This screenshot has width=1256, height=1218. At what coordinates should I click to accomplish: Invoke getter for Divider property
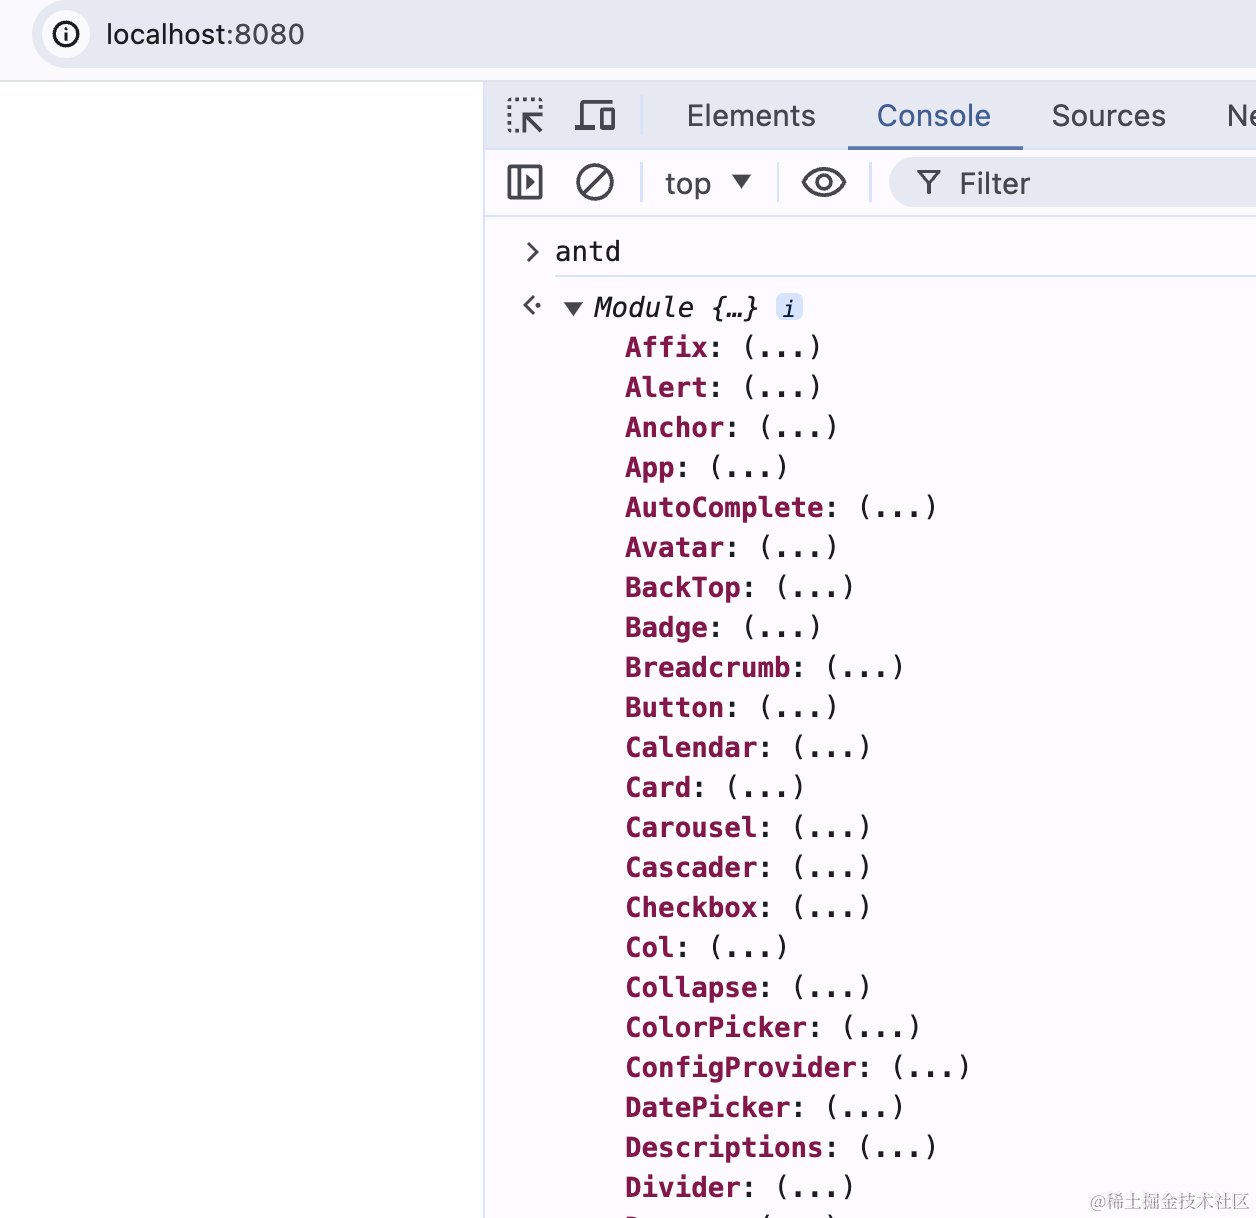815,1188
